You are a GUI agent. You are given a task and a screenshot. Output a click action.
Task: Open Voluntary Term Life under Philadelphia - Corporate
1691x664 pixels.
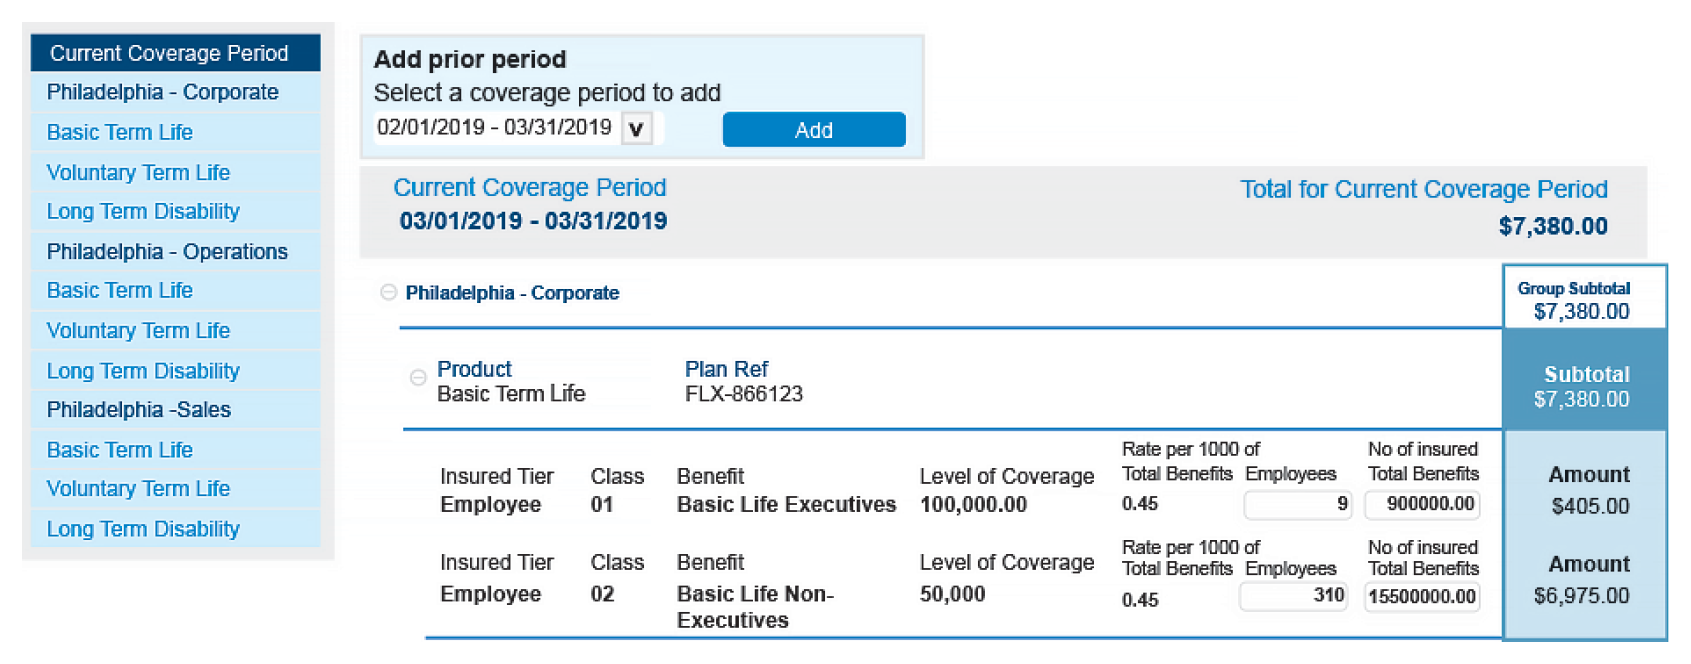138,172
